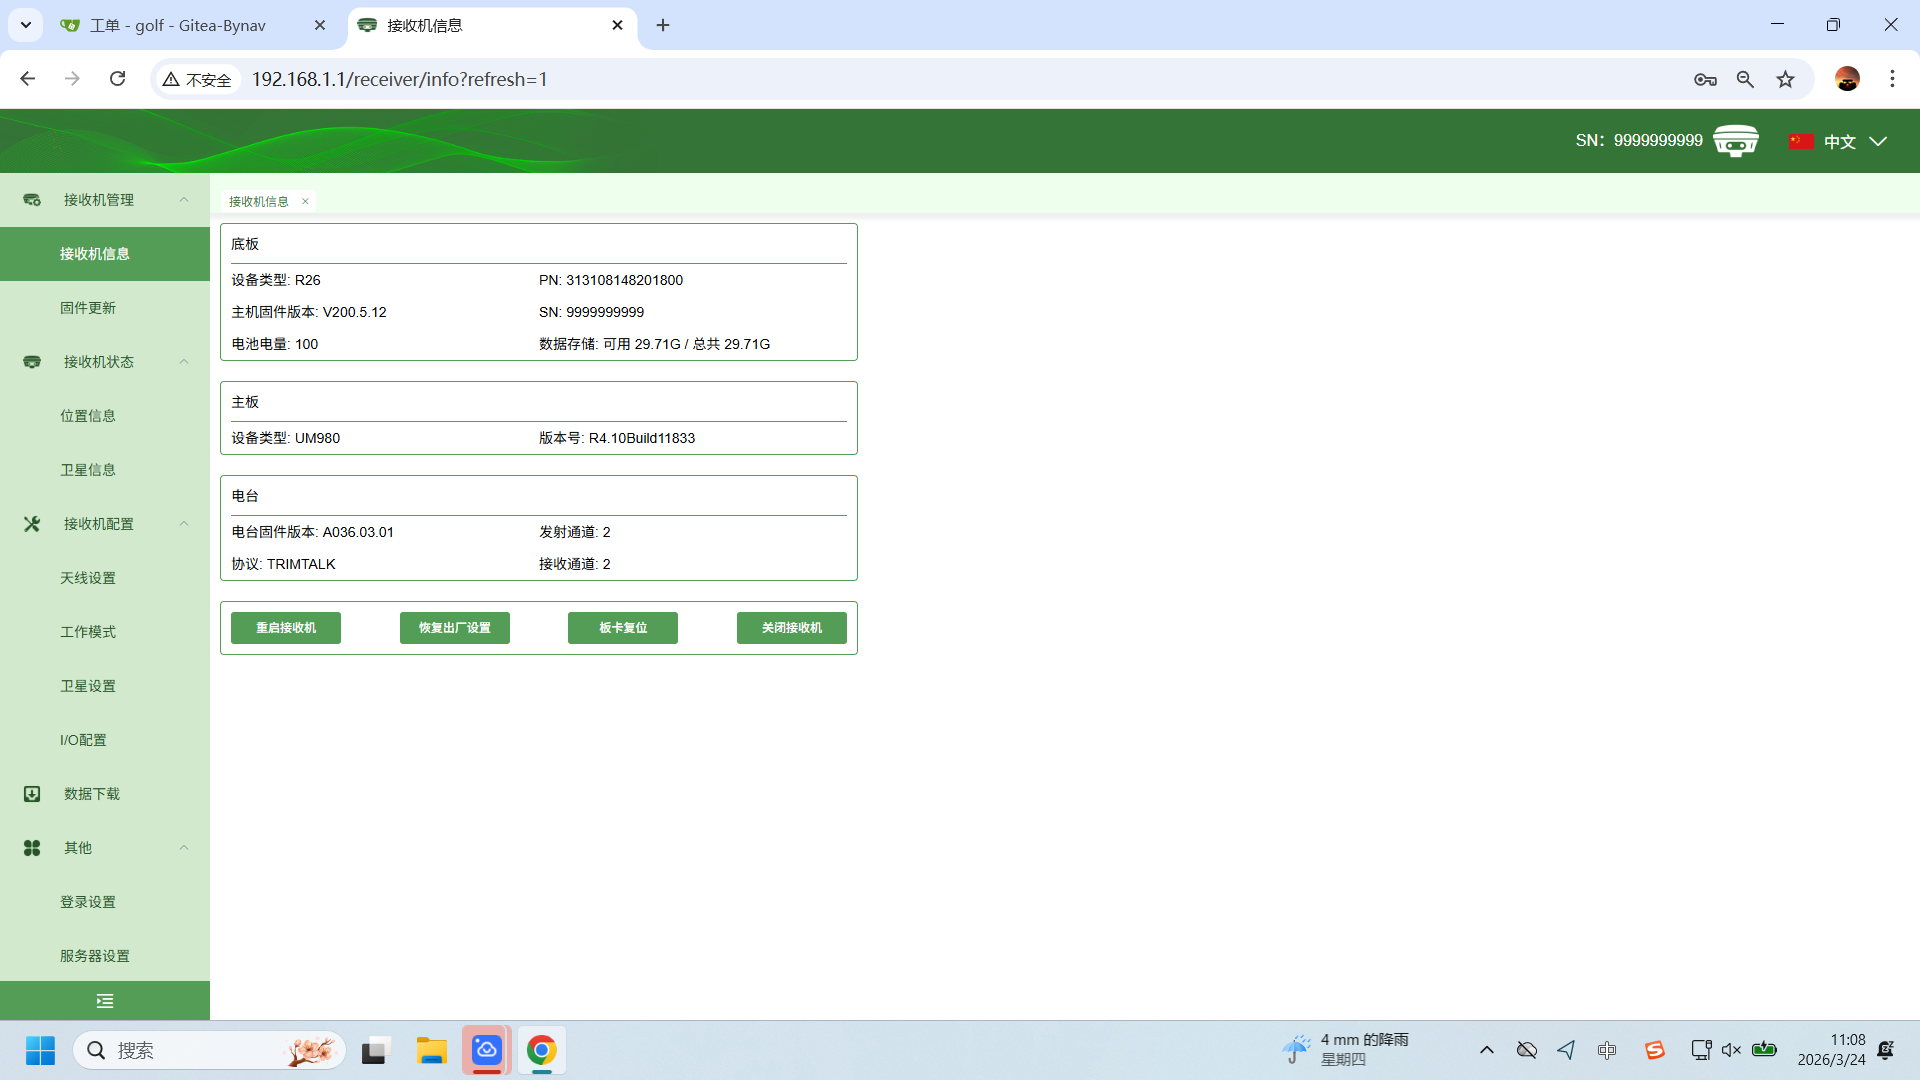1920x1080 pixels.
Task: Open 登录设置 in the sidebar
Action: tap(105, 902)
